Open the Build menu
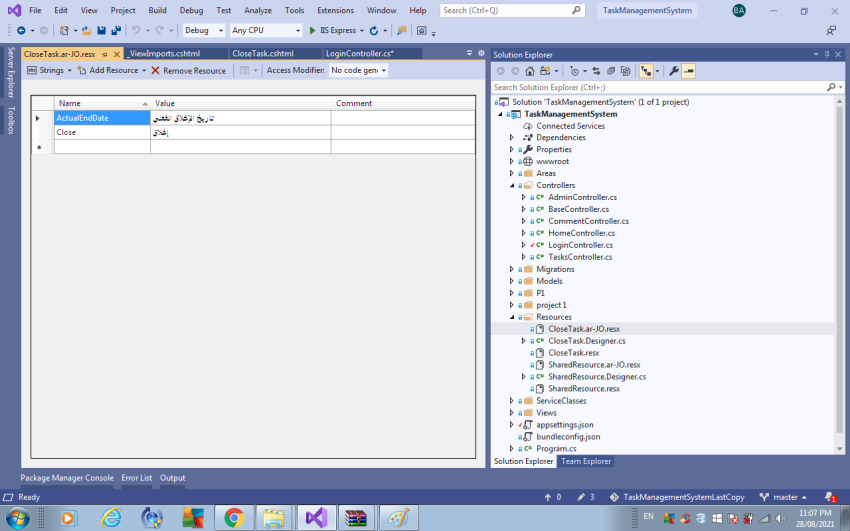Viewport: 850px width, 531px height. click(157, 10)
